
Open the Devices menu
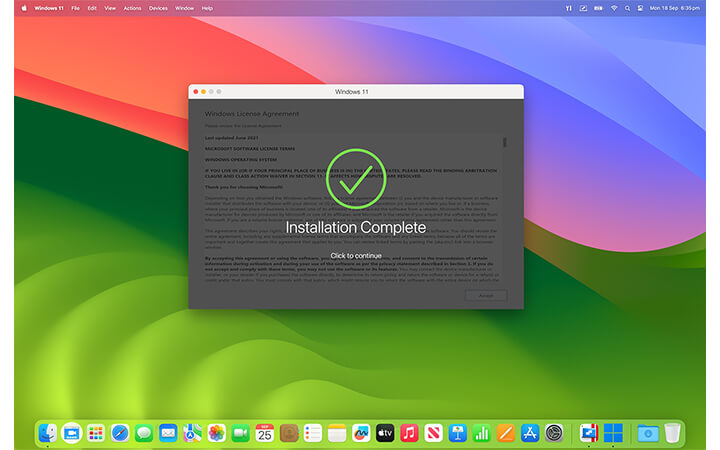158,8
